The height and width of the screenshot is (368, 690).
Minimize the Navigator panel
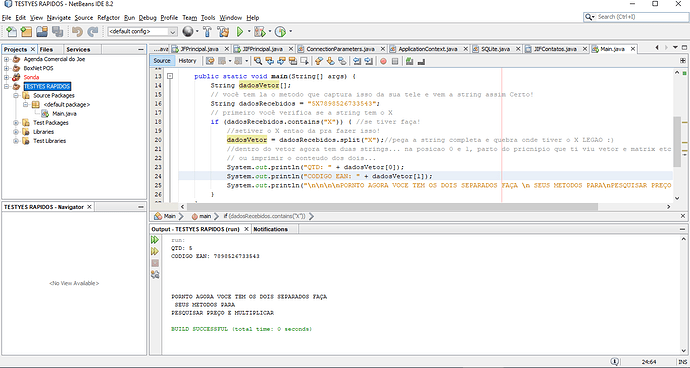point(141,206)
